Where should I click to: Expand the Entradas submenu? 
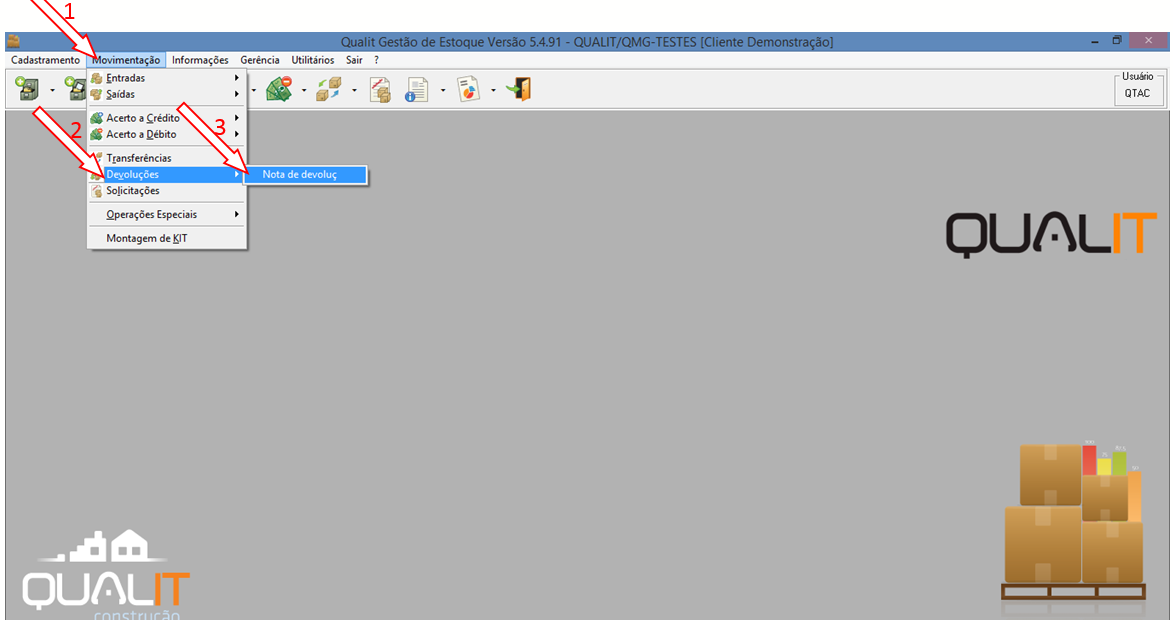tap(167, 78)
